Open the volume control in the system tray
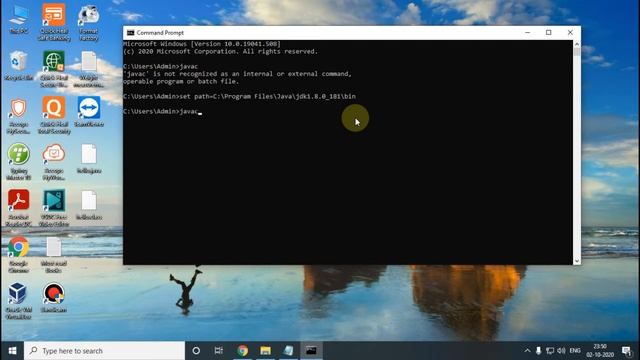 562,351
